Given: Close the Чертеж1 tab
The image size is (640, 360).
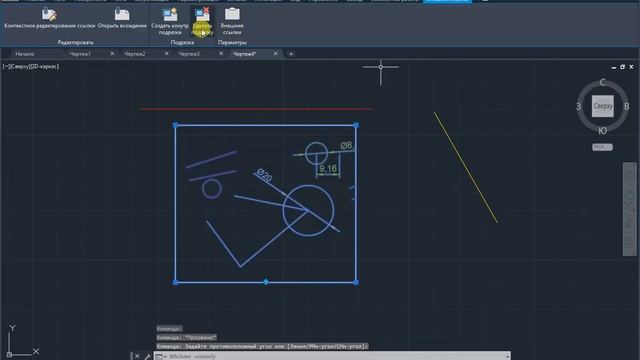Looking at the screenshot, I should pos(112,53).
